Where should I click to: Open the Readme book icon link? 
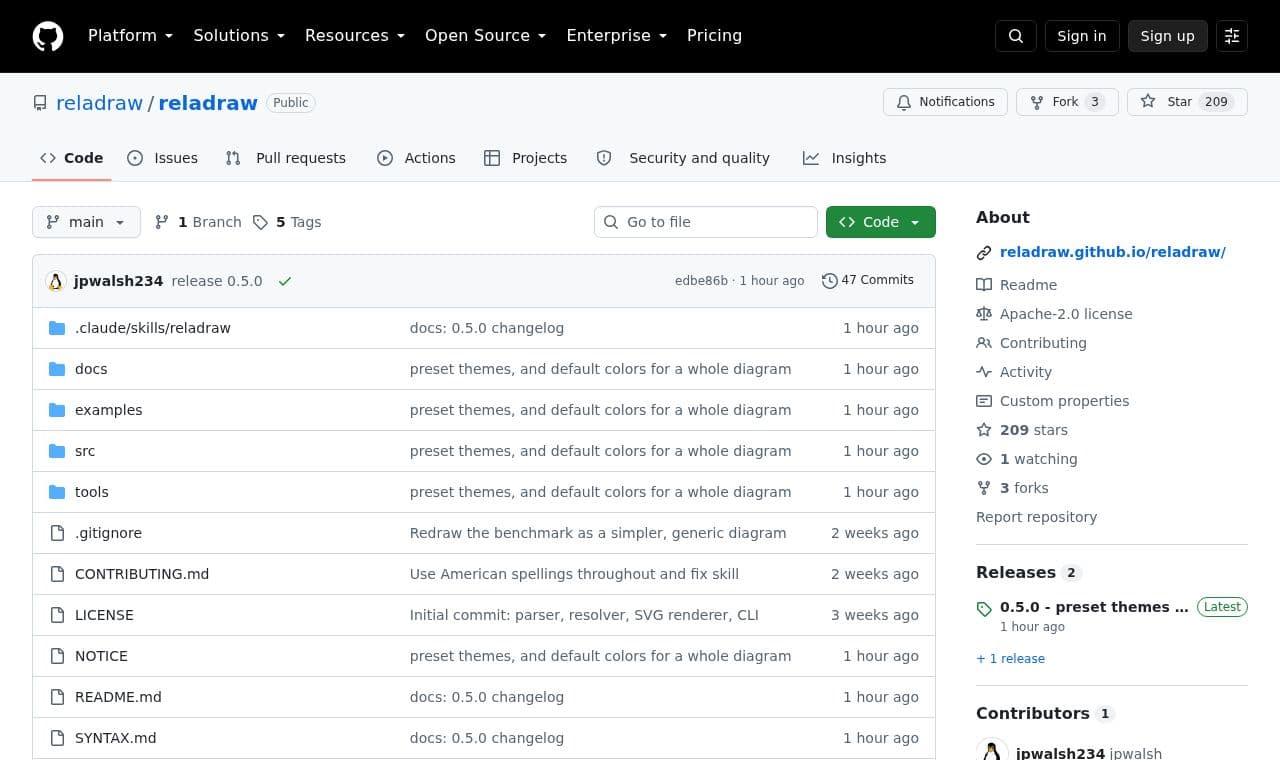[x=1016, y=285]
